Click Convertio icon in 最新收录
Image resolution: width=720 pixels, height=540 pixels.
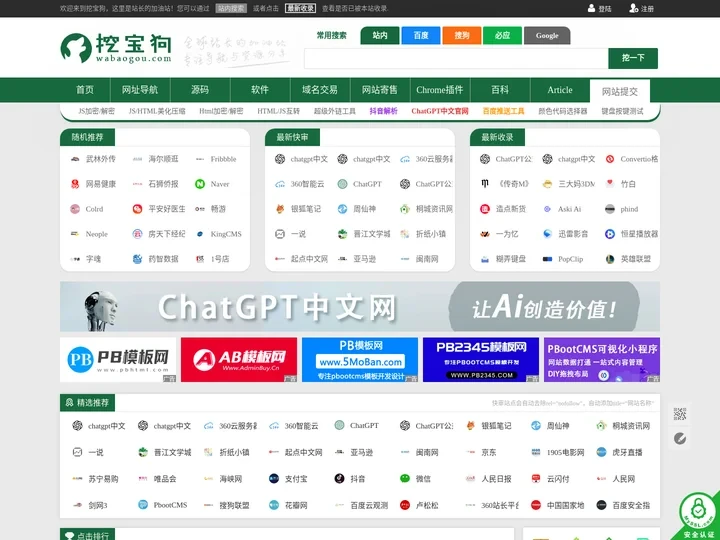610,159
